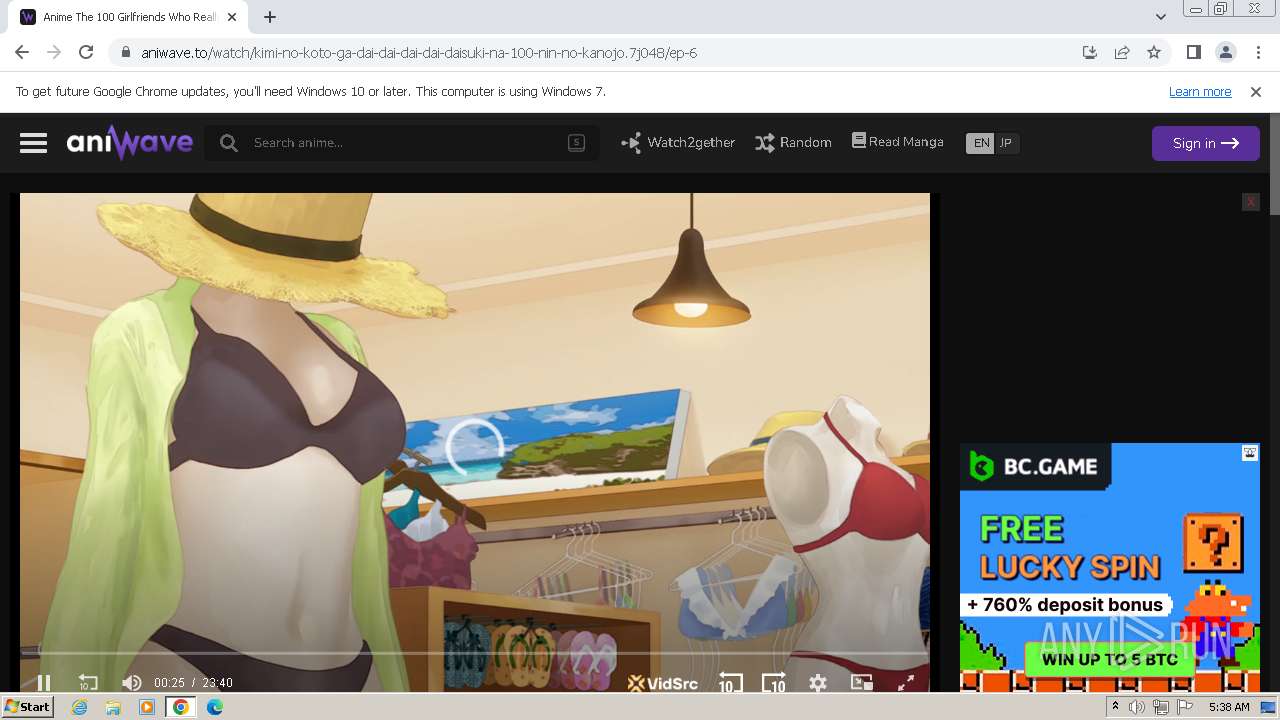Image resolution: width=1280 pixels, height=720 pixels.
Task: Reload the page
Action: (x=86, y=52)
